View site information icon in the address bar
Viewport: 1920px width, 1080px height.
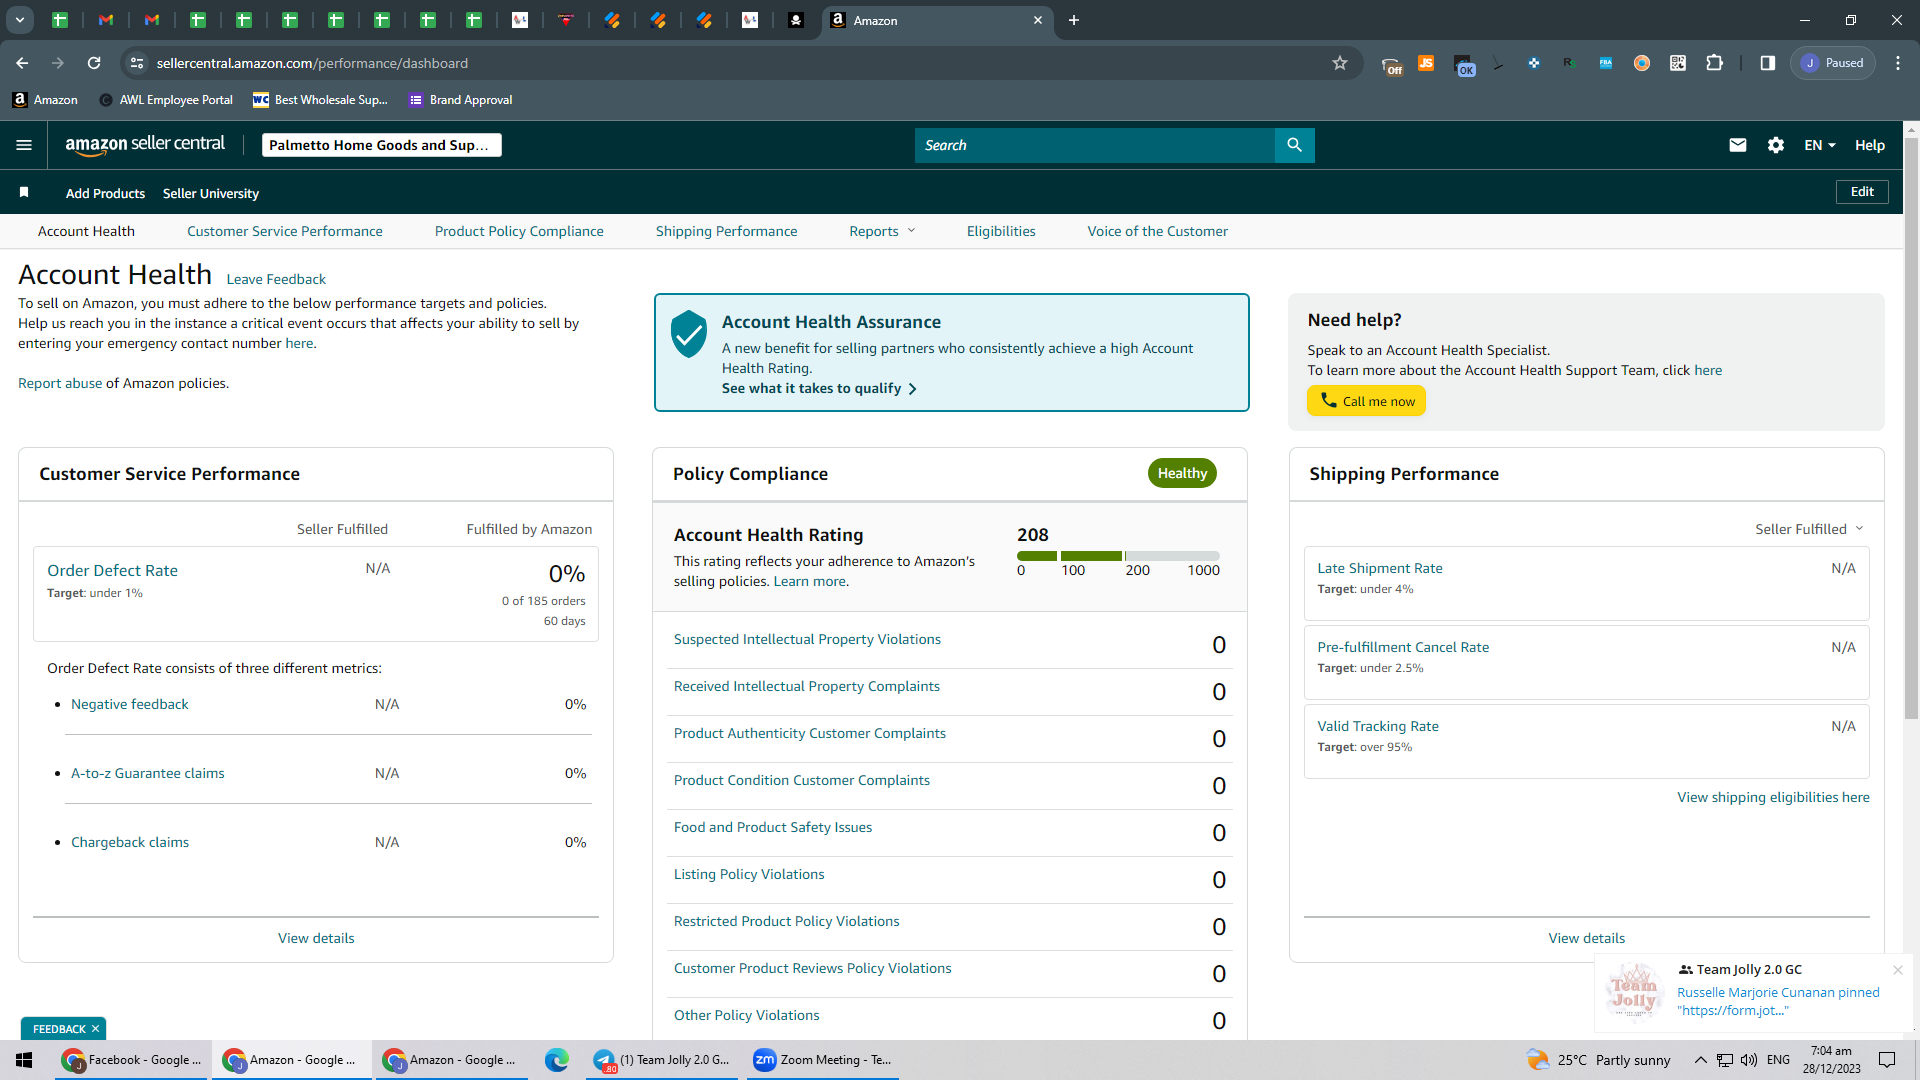(137, 63)
